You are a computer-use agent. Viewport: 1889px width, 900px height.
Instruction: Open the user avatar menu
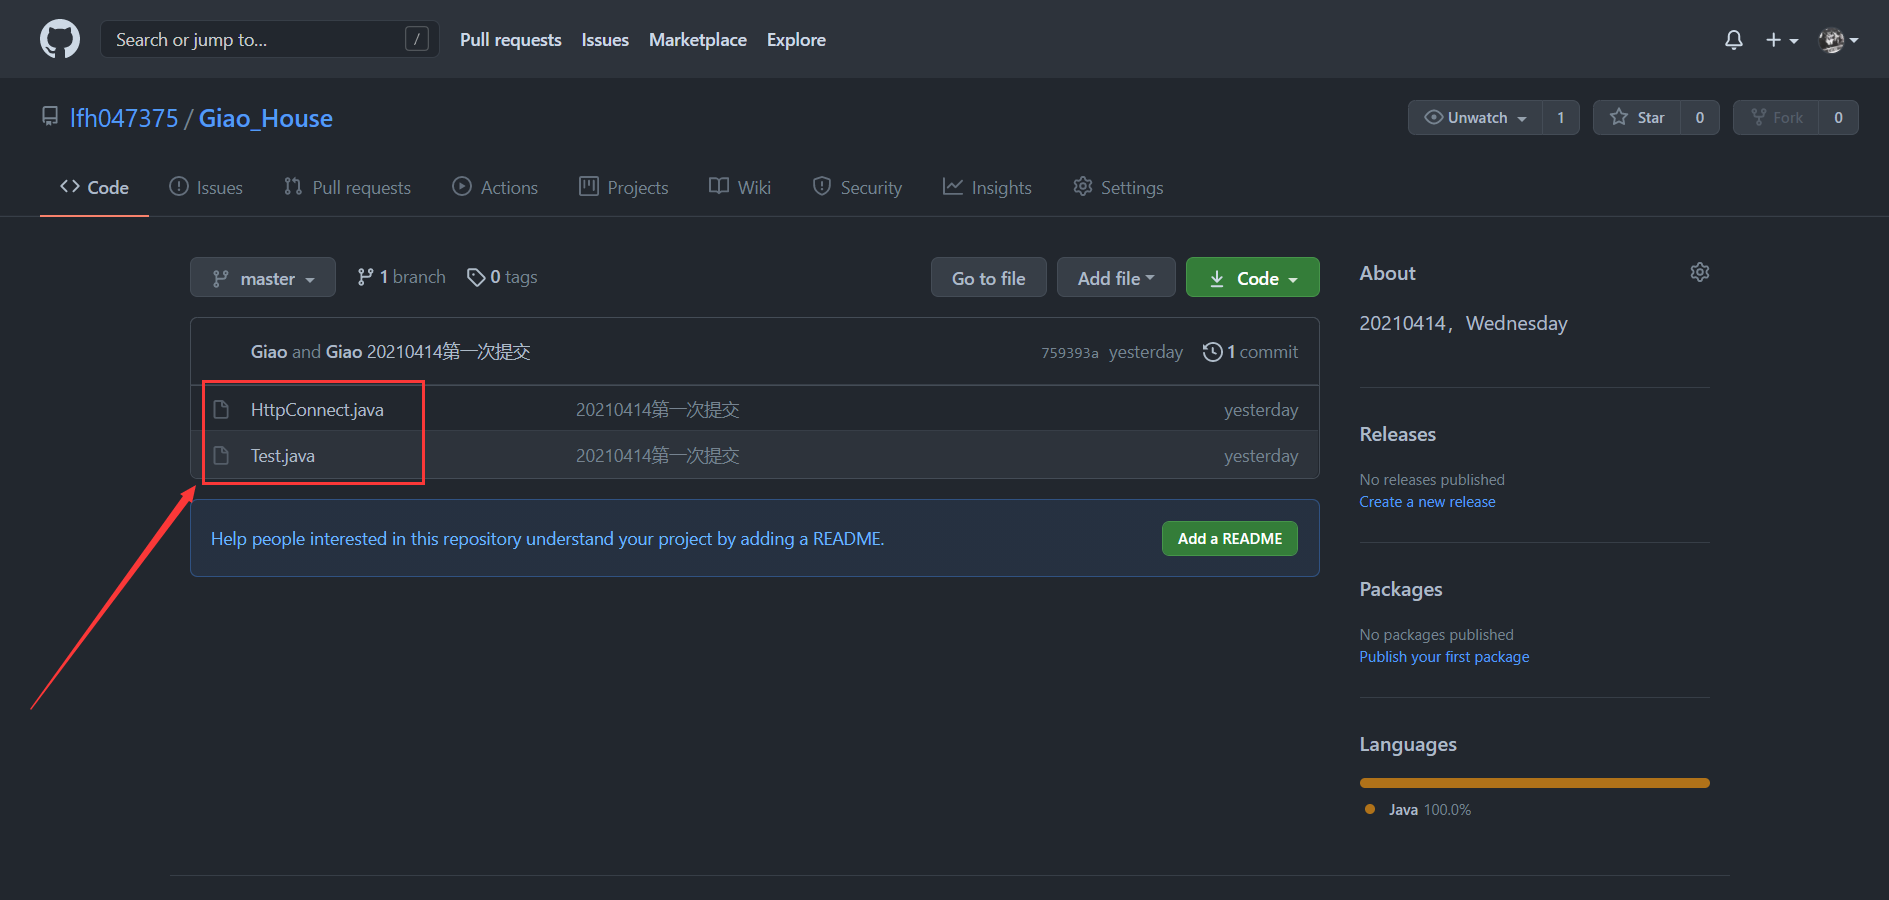pyautogui.click(x=1839, y=40)
